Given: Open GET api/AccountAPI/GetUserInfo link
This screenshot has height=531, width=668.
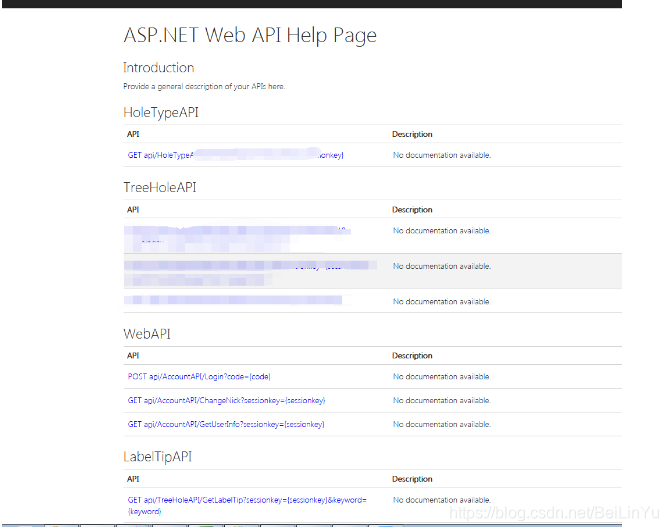Looking at the screenshot, I should [226, 424].
